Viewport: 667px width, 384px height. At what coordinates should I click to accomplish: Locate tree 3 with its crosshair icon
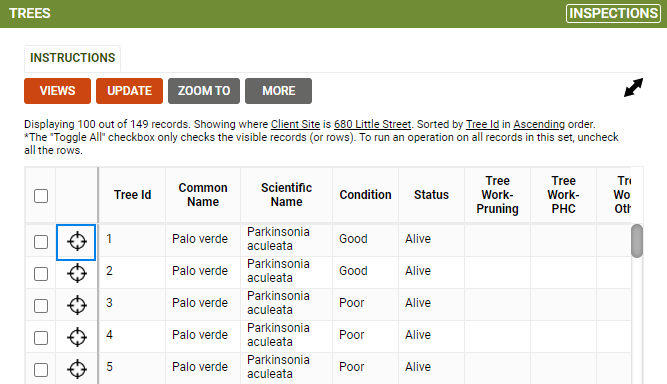coord(77,305)
